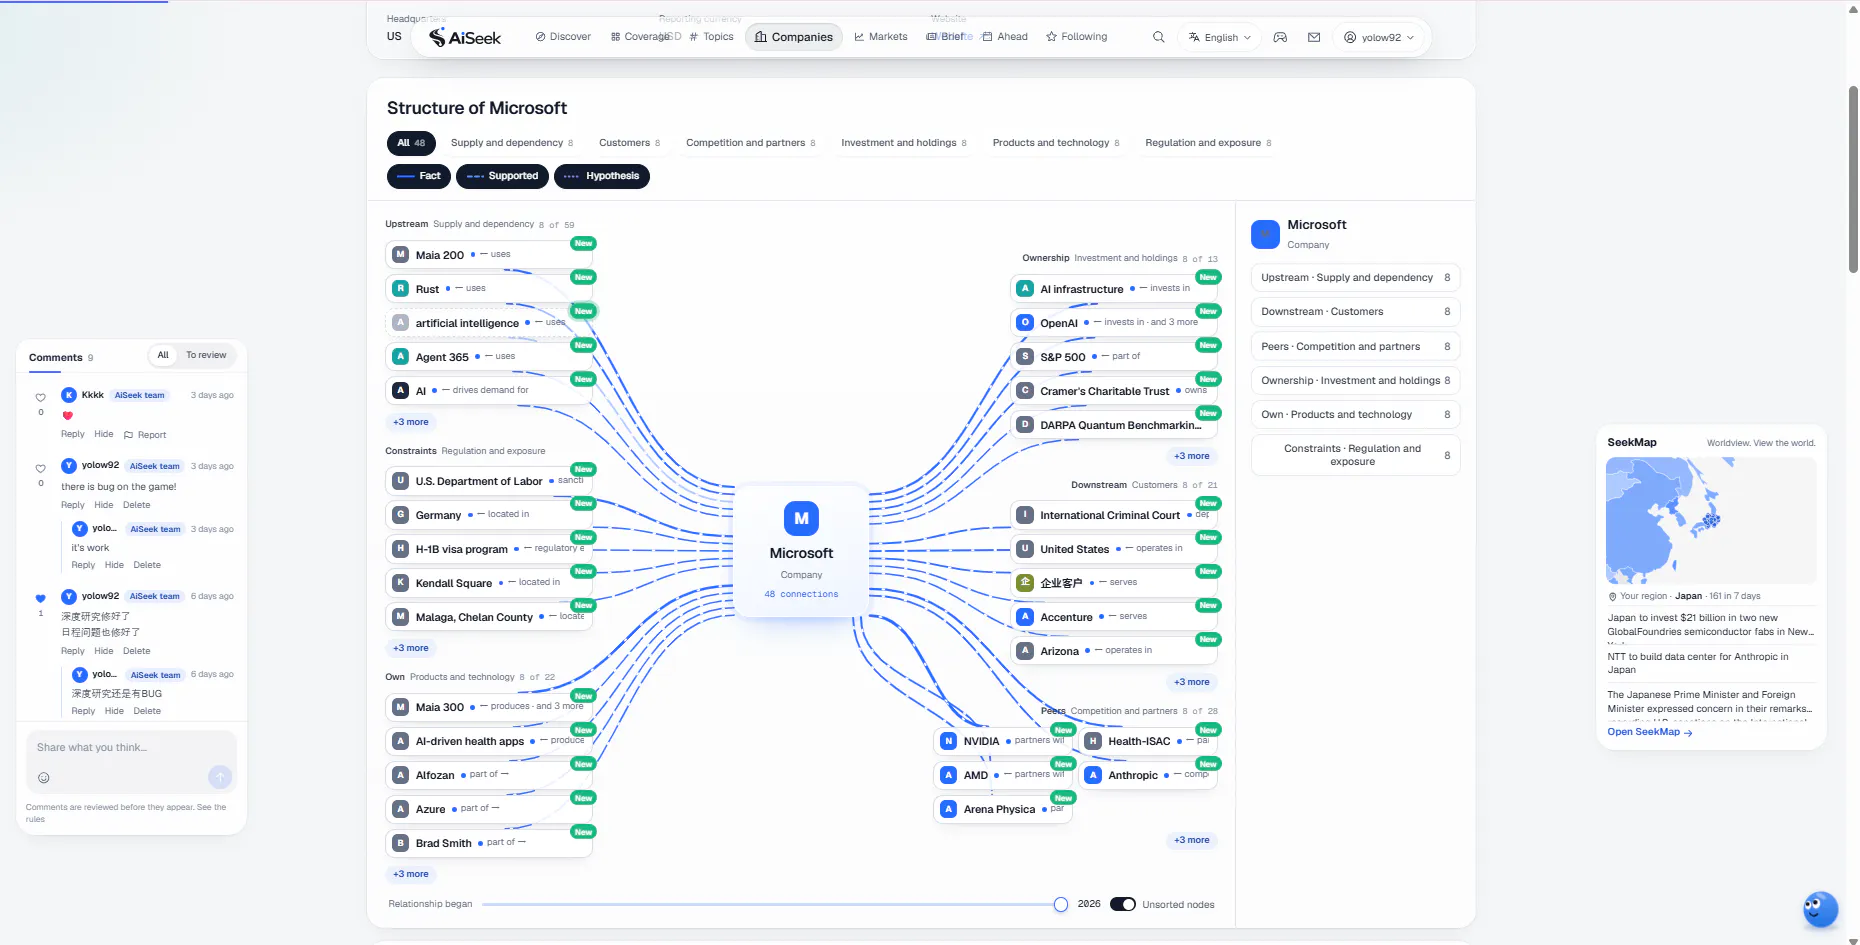The width and height of the screenshot is (1860, 945).
Task: Click the AiSeek logo
Action: [465, 37]
